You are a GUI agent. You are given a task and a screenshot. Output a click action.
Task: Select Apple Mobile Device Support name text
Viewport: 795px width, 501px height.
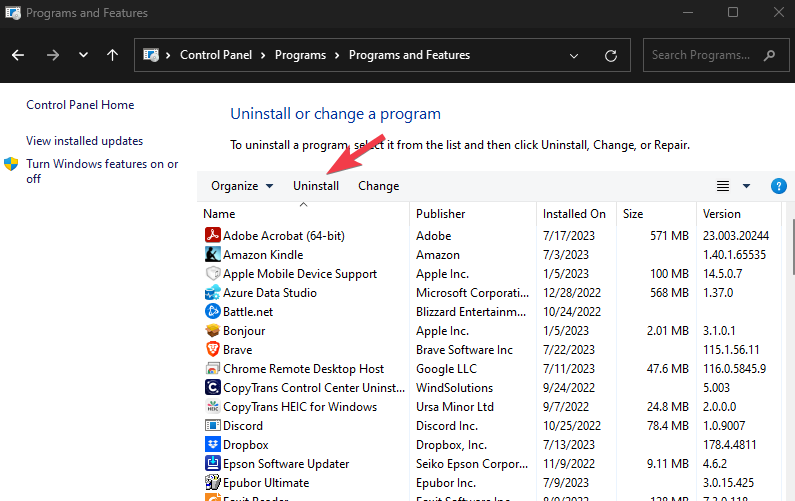pos(300,274)
